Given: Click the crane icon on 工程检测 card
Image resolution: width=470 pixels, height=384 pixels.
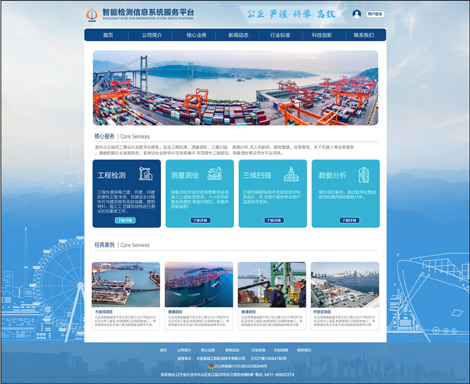Looking at the screenshot, I should pyautogui.click(x=145, y=174).
